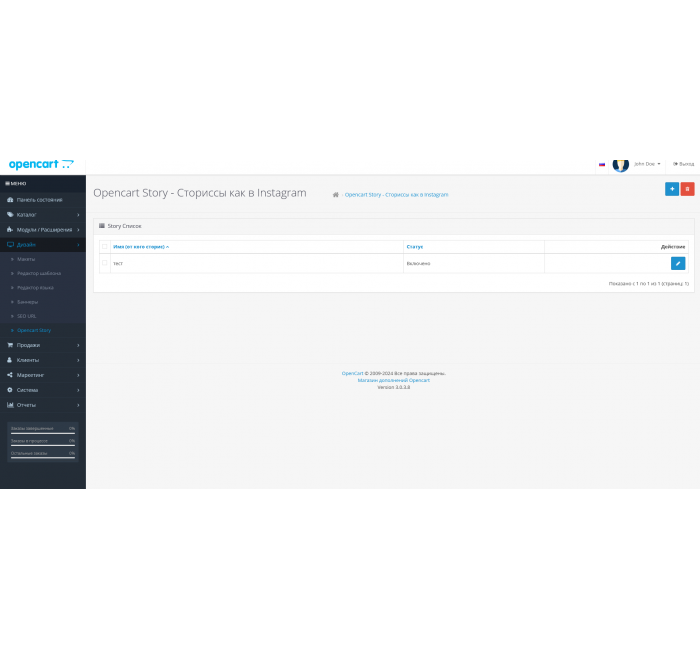
Task: Click the blue plus add story button
Action: [x=672, y=189]
